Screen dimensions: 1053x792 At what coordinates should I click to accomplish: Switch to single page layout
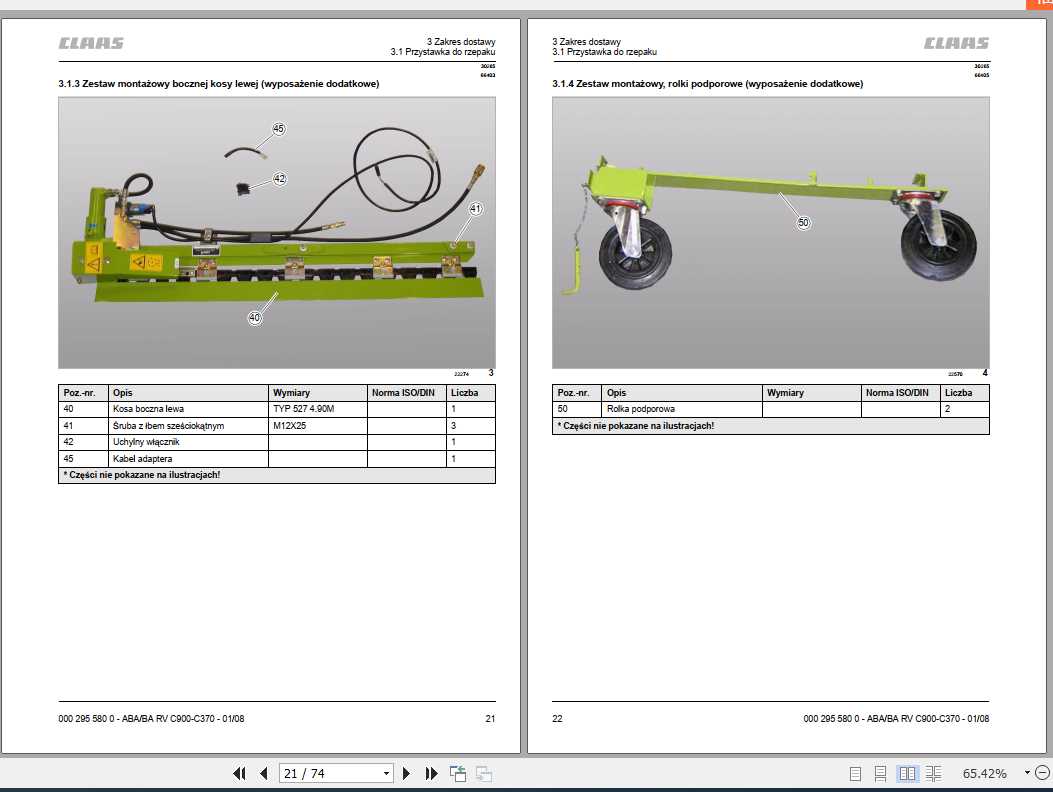pos(855,773)
